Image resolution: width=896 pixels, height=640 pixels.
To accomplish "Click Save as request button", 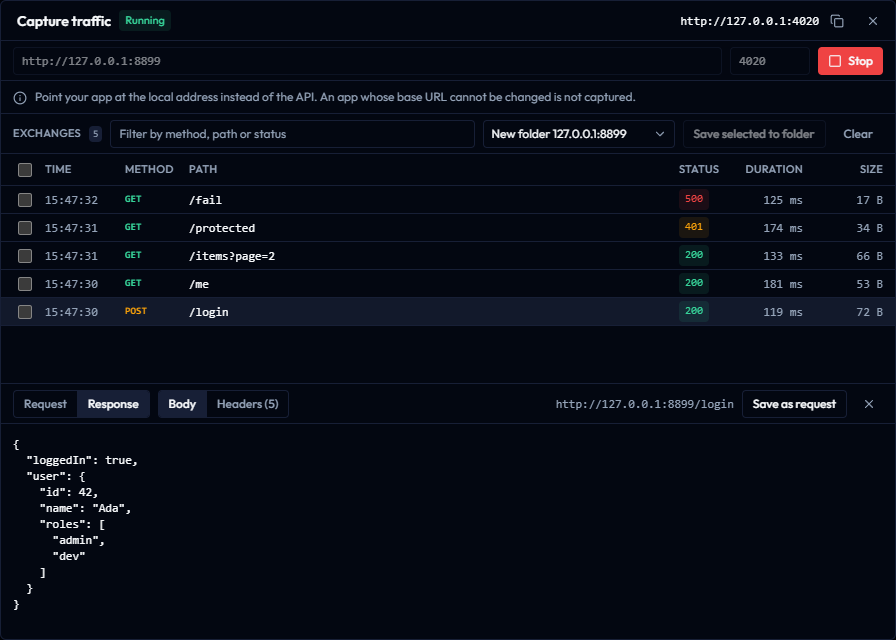I will [x=794, y=404].
